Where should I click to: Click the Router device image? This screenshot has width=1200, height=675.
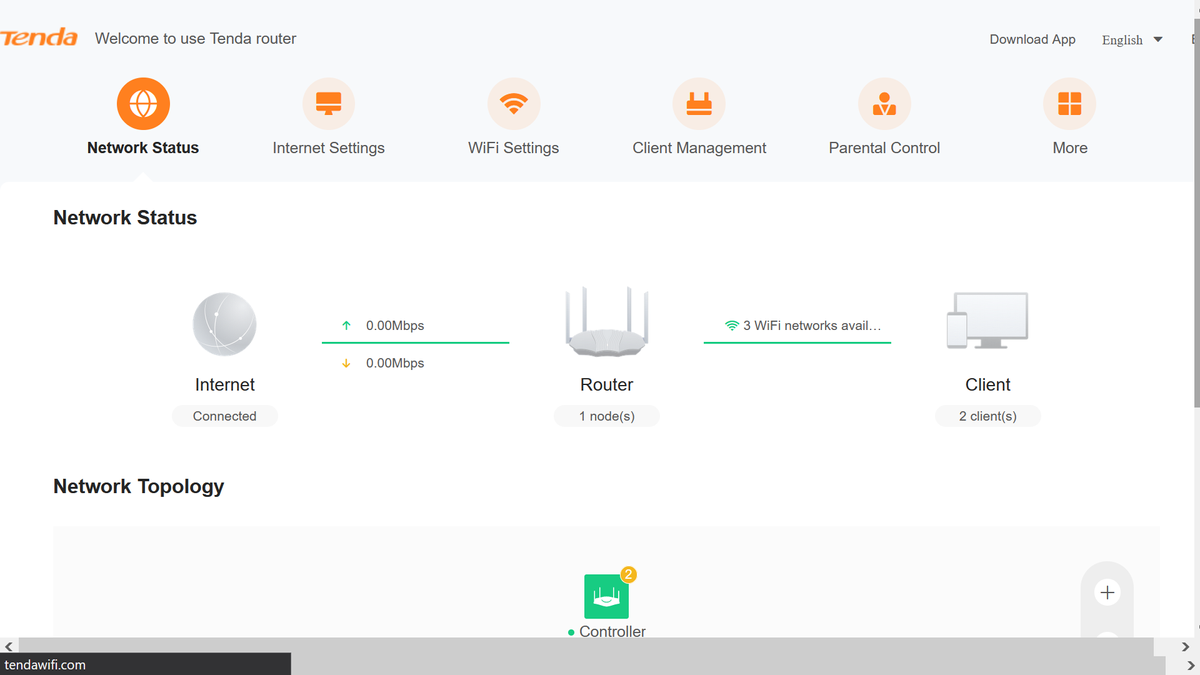pyautogui.click(x=606, y=322)
